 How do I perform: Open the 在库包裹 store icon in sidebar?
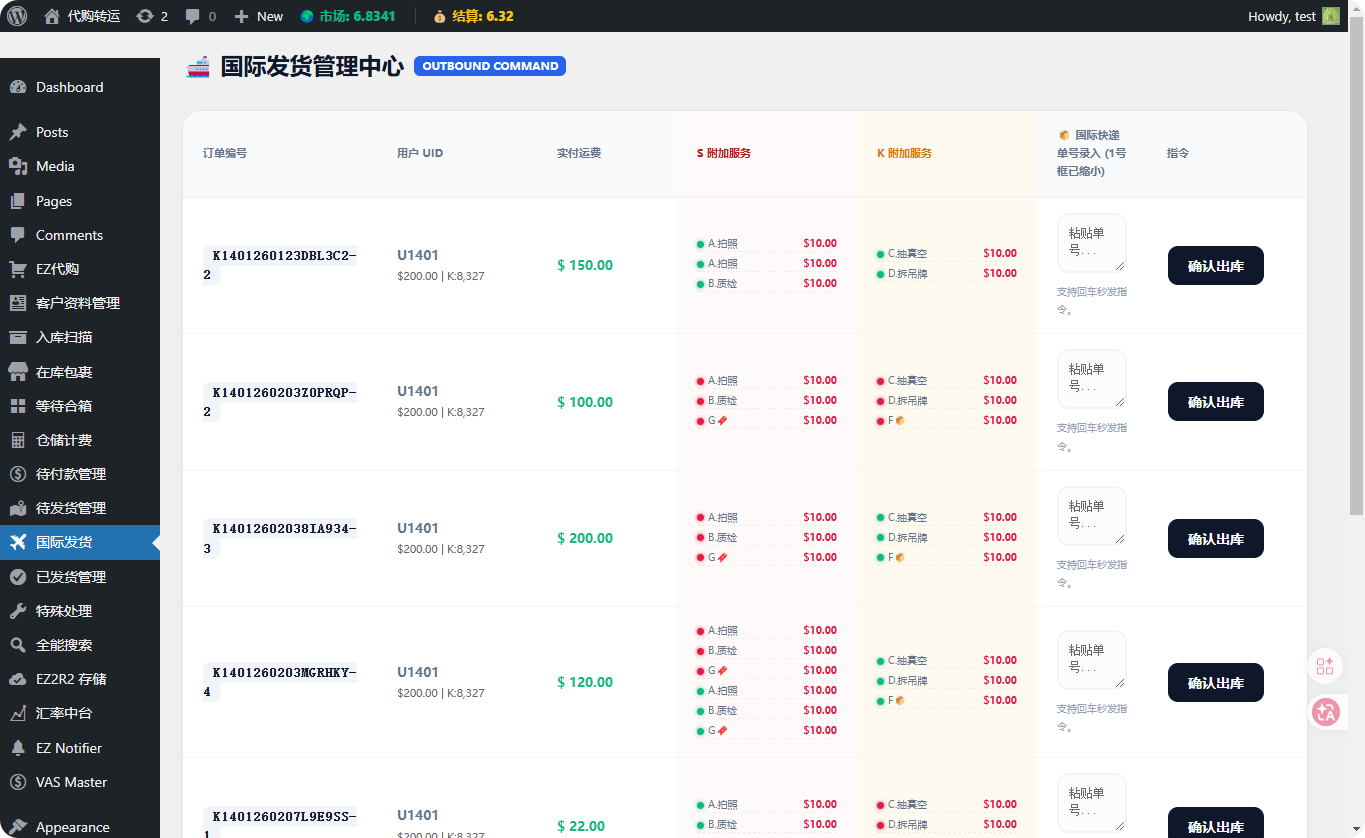(x=18, y=372)
